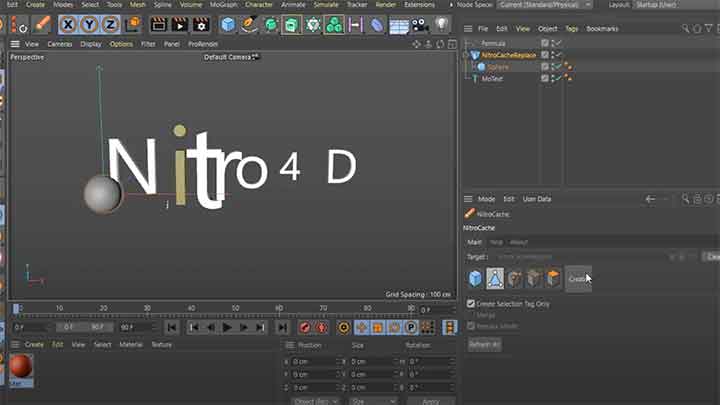Select the Sphere object in Object Manager
The height and width of the screenshot is (405, 720).
[x=498, y=67]
